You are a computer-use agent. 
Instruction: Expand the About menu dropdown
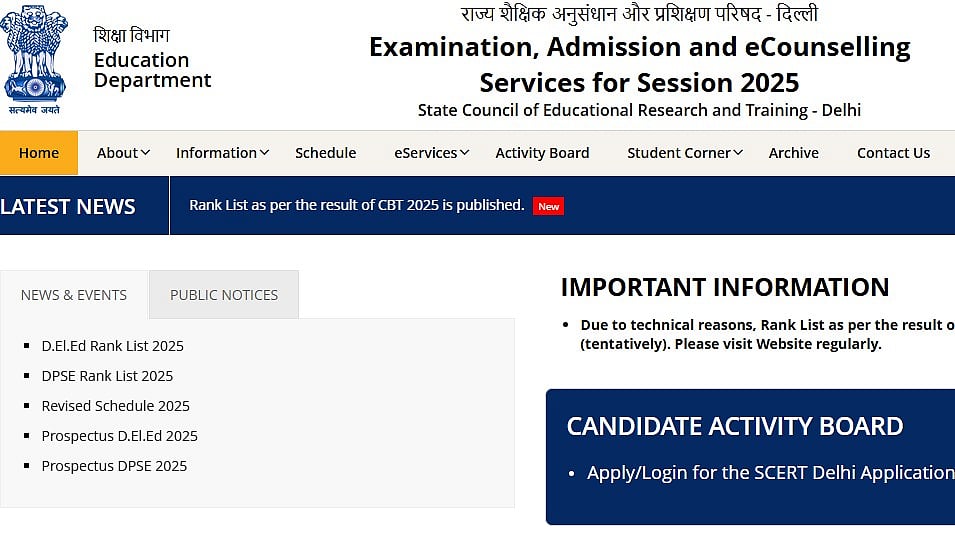pos(123,153)
